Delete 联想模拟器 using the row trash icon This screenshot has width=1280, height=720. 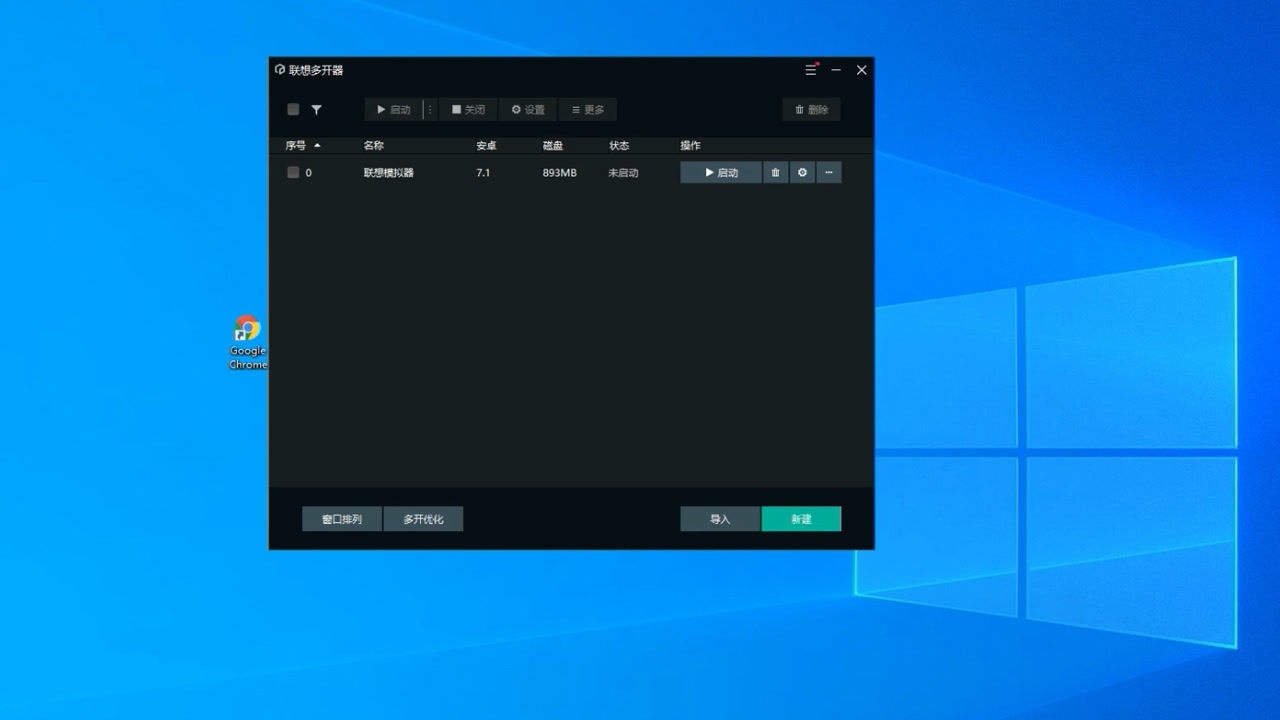click(x=775, y=173)
